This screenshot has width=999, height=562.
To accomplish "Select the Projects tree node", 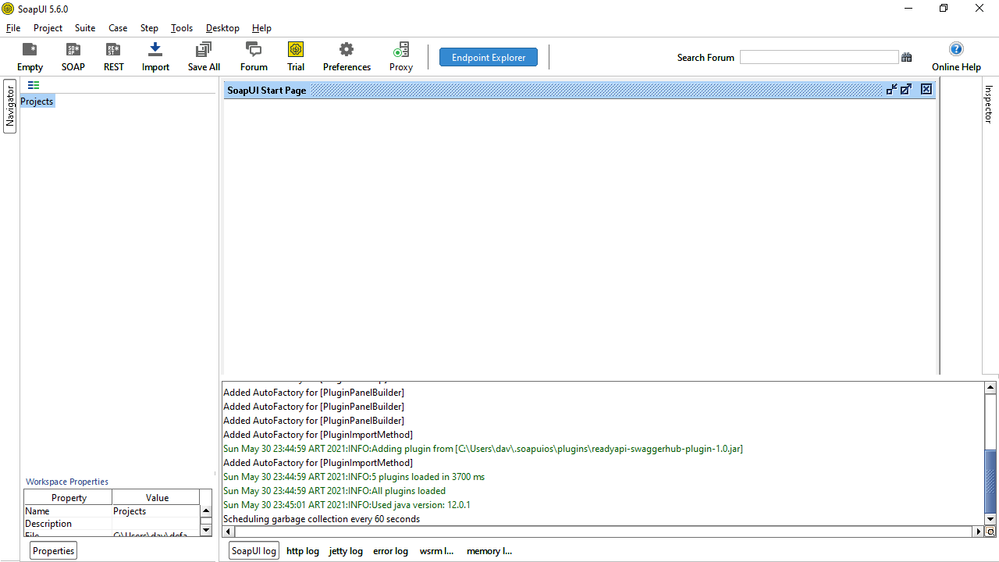I will click(x=37, y=101).
